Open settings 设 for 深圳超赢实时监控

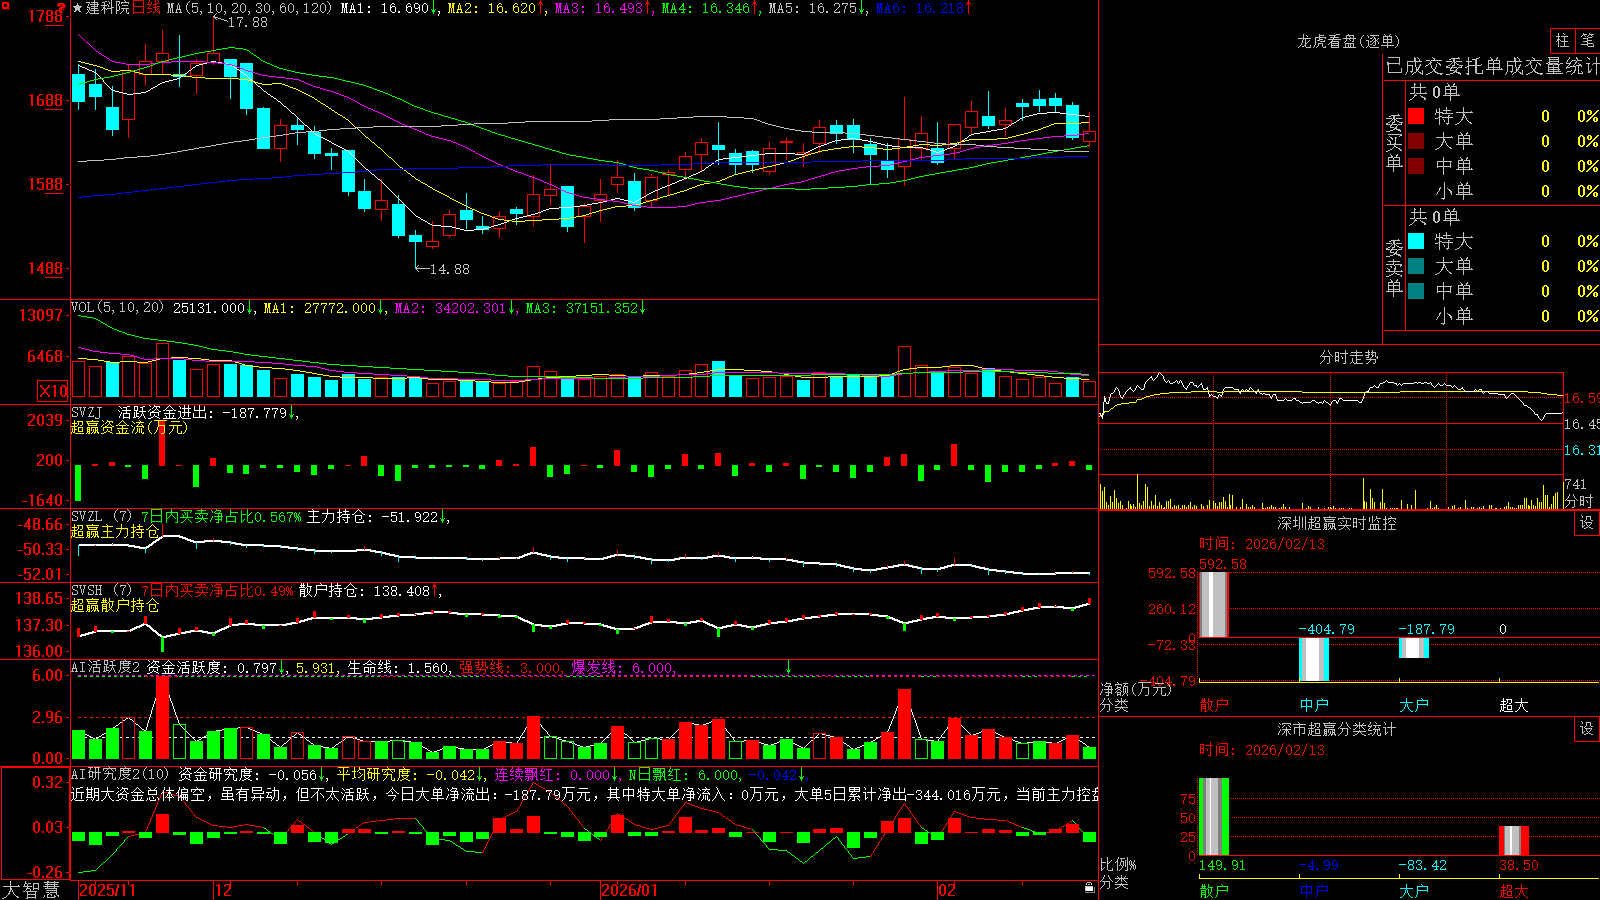1587,523
